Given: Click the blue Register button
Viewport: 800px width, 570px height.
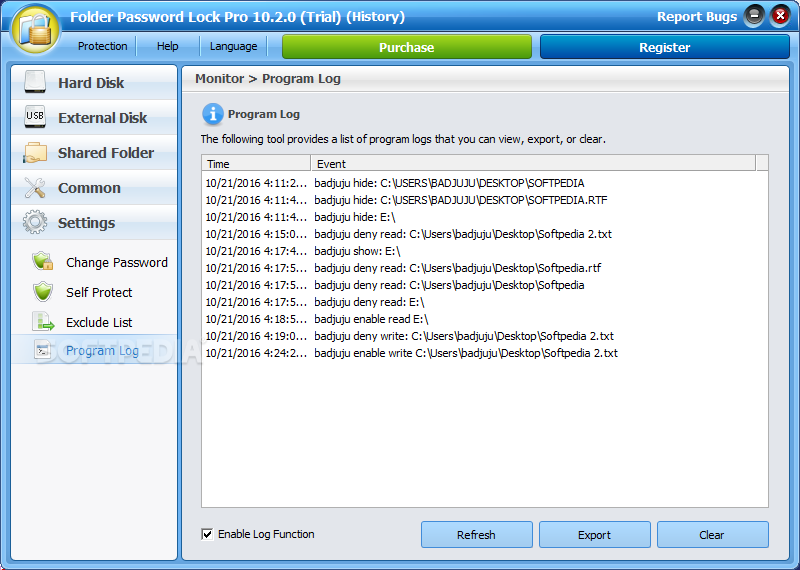Looking at the screenshot, I should pyautogui.click(x=664, y=47).
